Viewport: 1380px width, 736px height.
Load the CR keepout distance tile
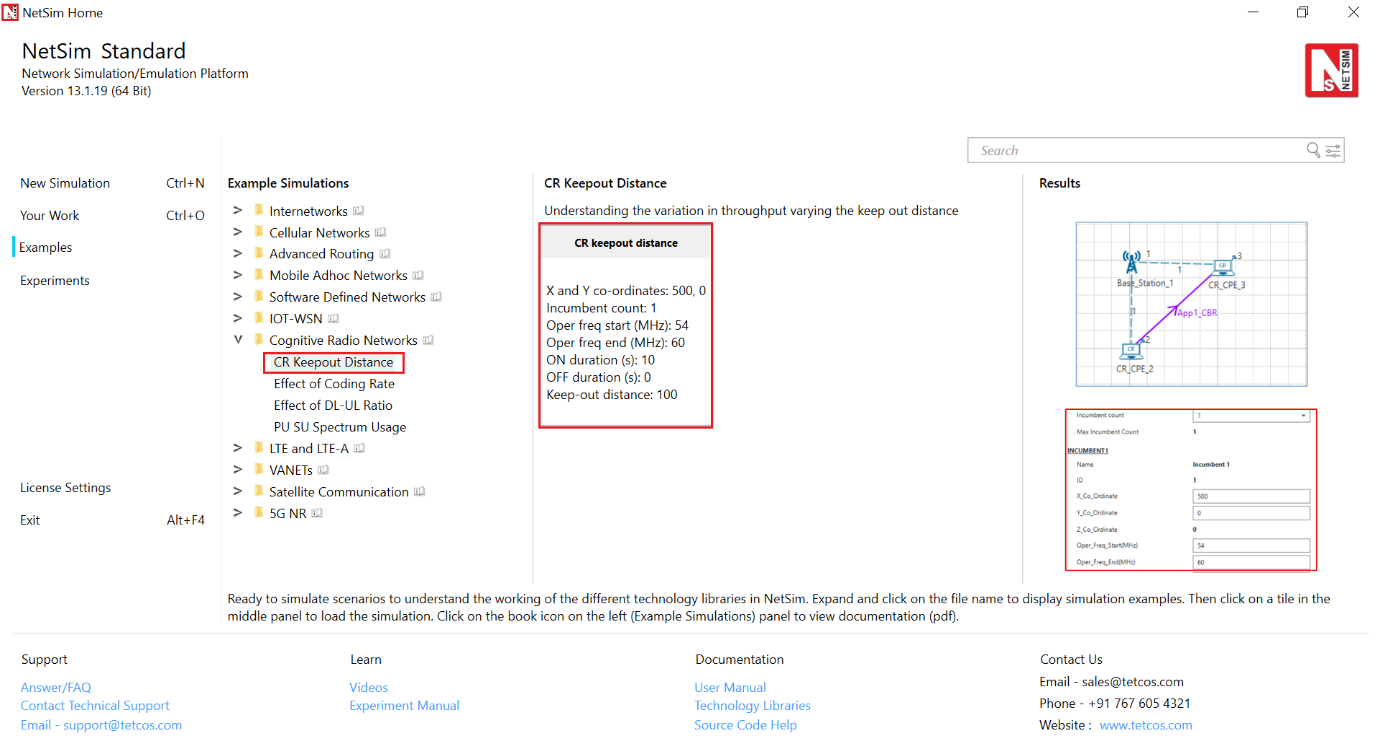coord(626,325)
